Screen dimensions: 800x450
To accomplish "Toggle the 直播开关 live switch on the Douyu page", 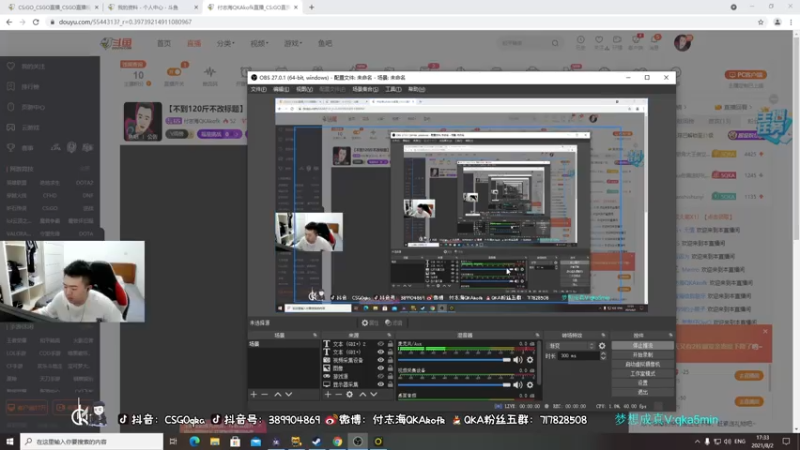I will 173,72.
